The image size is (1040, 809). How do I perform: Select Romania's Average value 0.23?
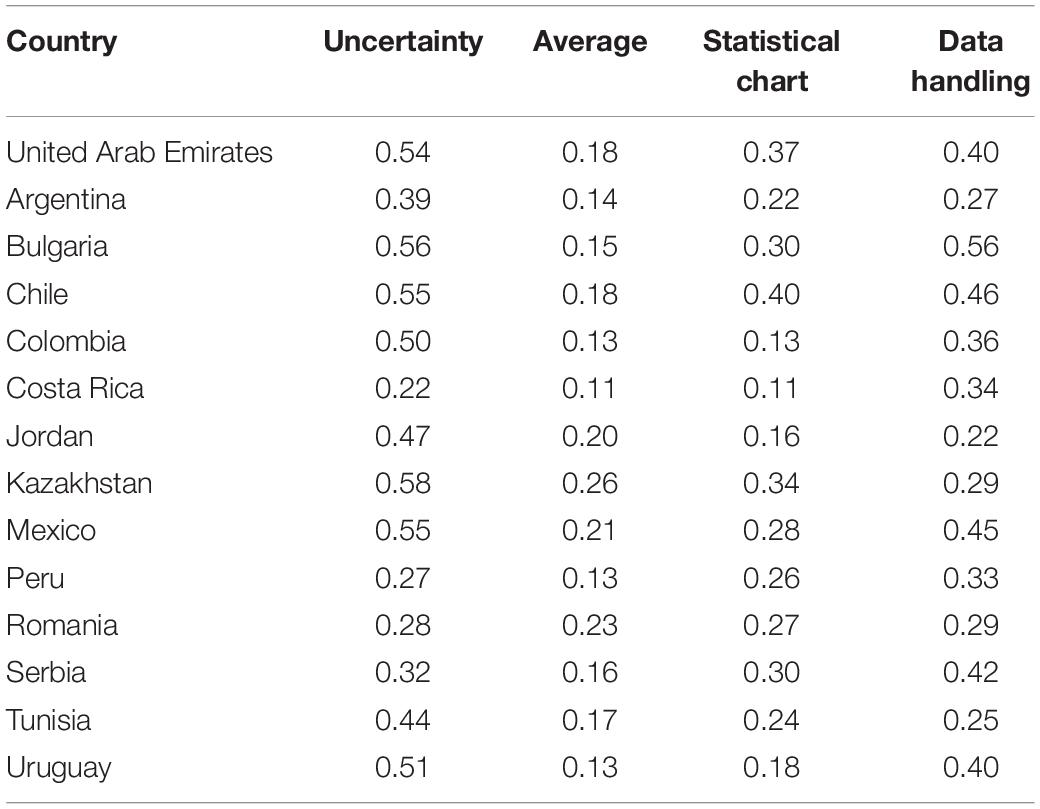coord(590,625)
